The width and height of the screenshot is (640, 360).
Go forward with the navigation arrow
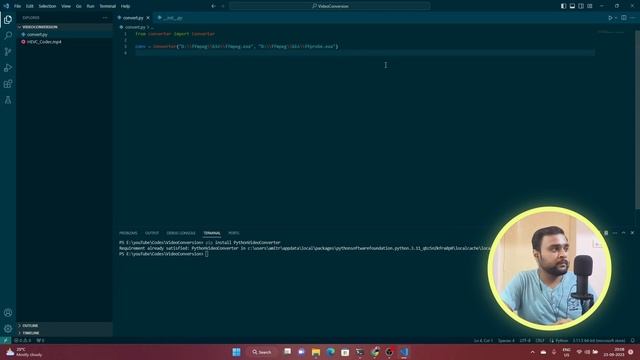(223, 6)
